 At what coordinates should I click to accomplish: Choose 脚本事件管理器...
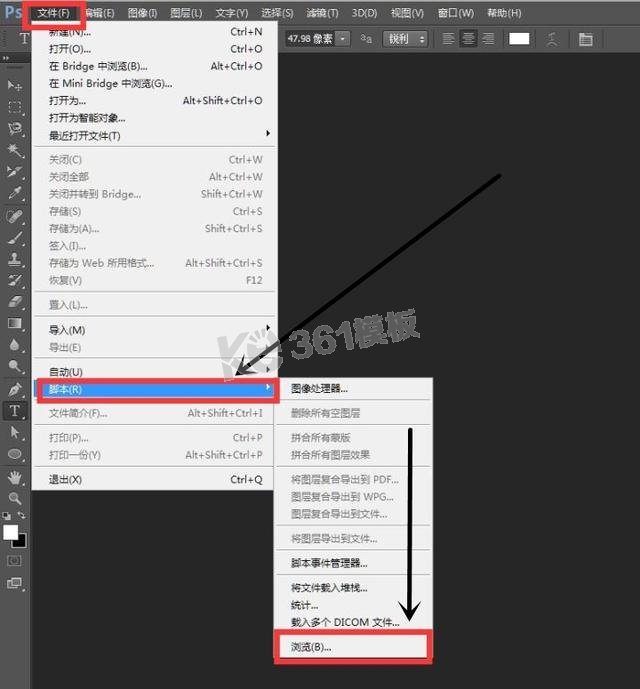(353, 563)
